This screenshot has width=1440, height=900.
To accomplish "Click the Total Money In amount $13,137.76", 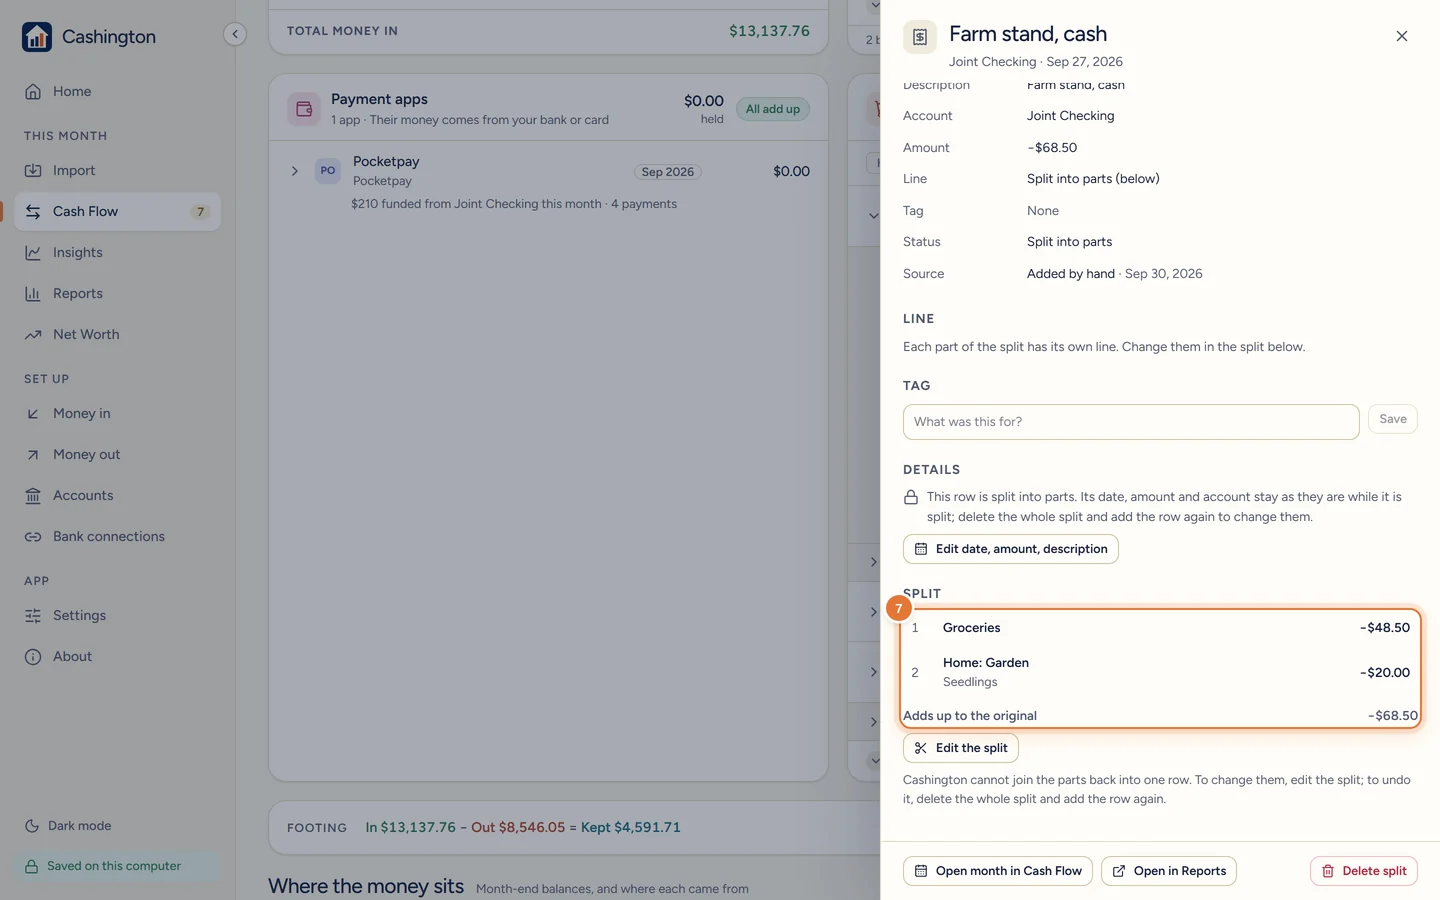I will [769, 31].
